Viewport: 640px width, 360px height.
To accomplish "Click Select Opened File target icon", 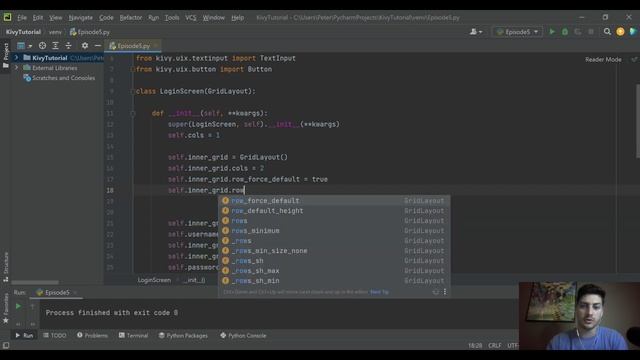I will tap(42, 46).
